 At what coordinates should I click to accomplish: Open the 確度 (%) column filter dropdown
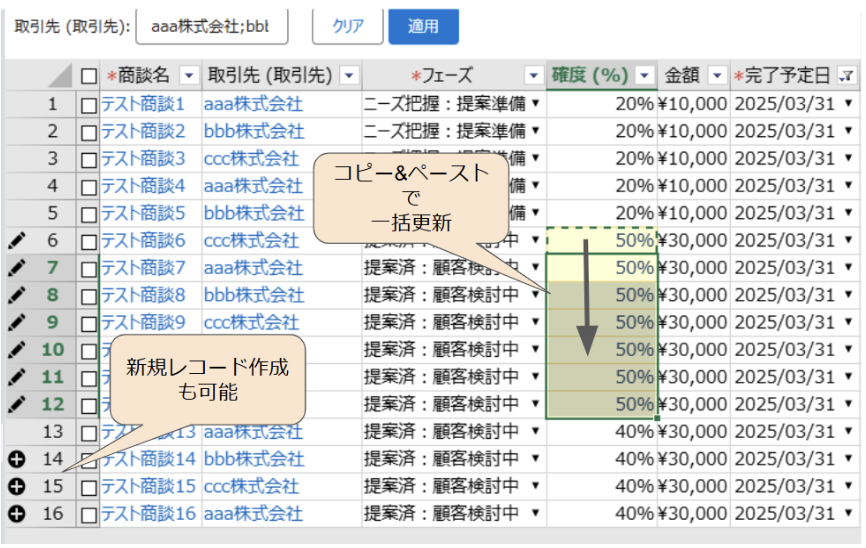(645, 76)
